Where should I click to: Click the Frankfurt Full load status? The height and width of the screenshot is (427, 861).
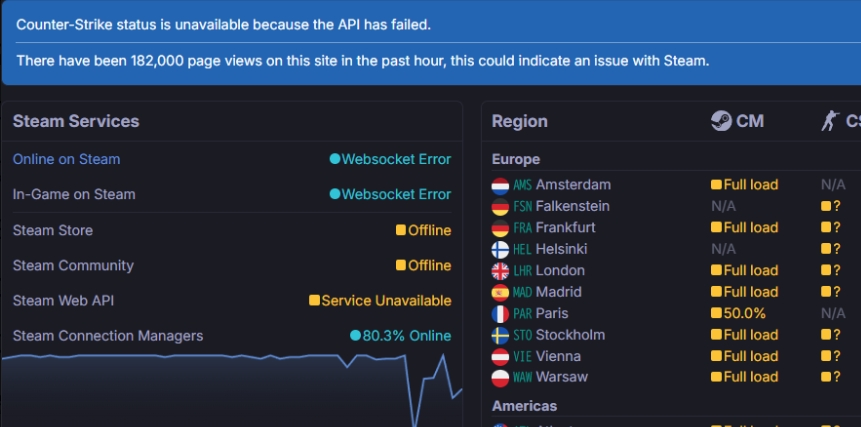pos(744,228)
